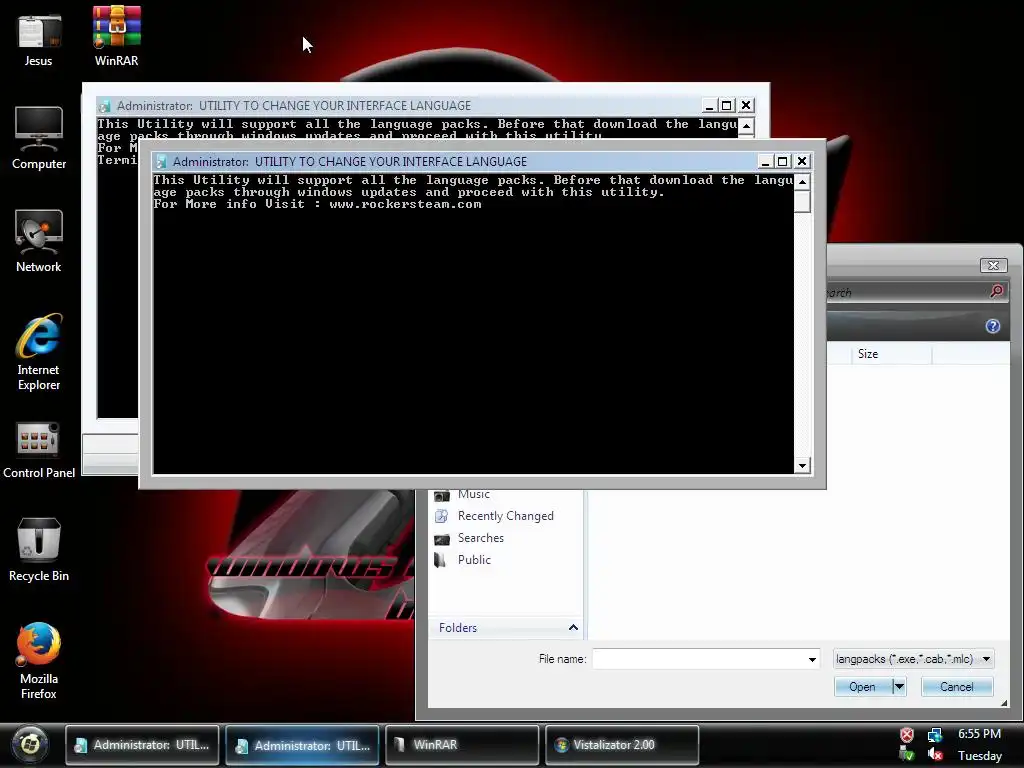Click the clock showing 6:55 PM

click(979, 734)
